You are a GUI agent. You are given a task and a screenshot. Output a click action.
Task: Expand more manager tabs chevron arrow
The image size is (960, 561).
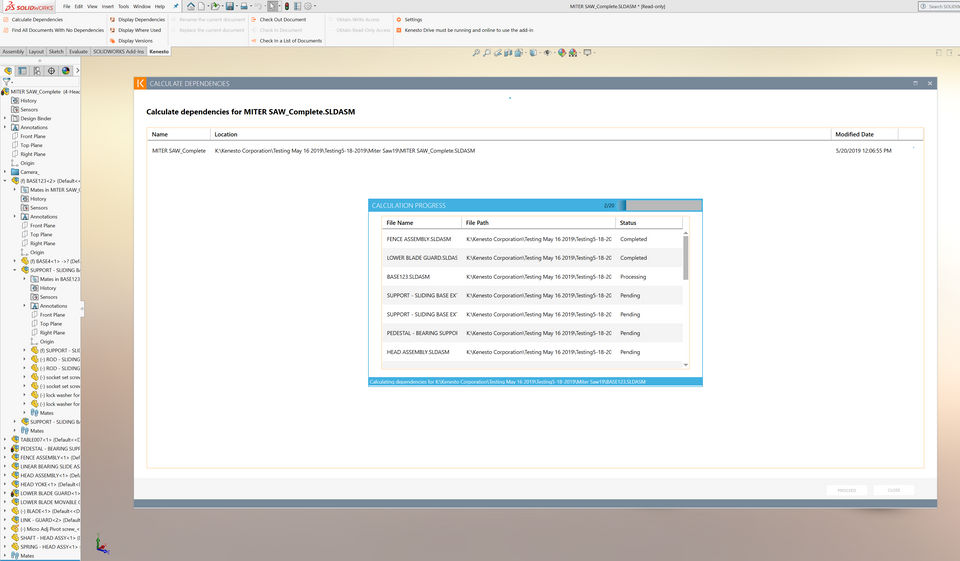click(x=77, y=70)
